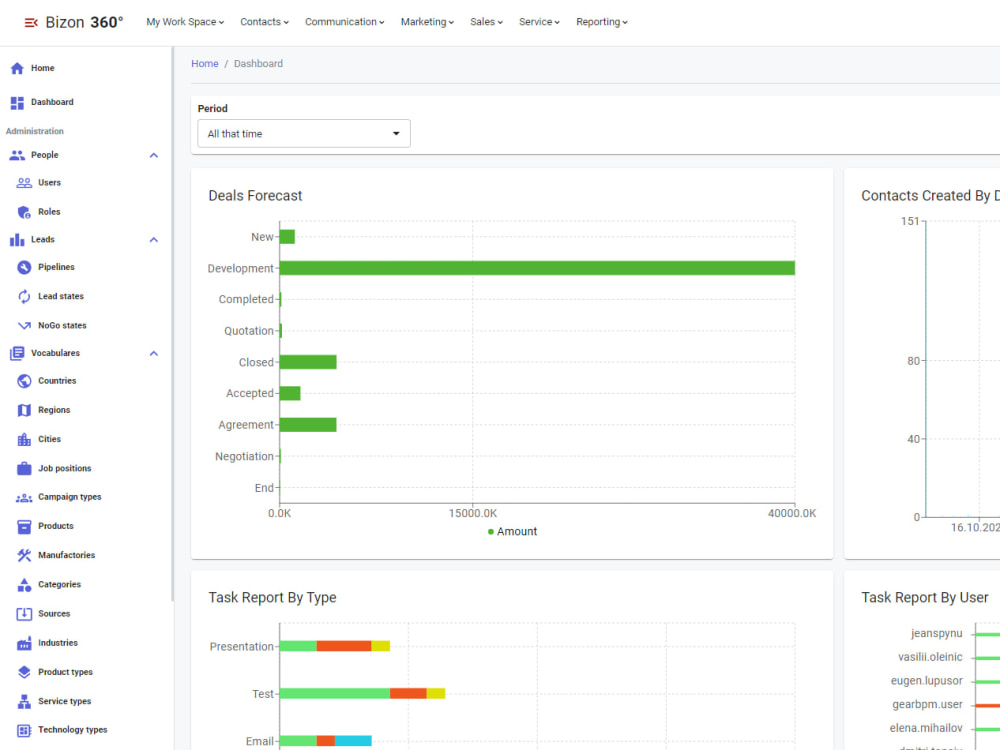Click the Cities buildings icon
The height and width of the screenshot is (750, 1000).
pos(24,439)
